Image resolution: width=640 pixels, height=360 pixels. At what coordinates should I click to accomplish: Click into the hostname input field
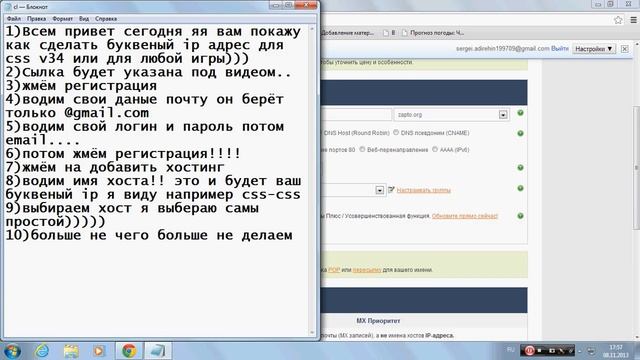(356, 115)
